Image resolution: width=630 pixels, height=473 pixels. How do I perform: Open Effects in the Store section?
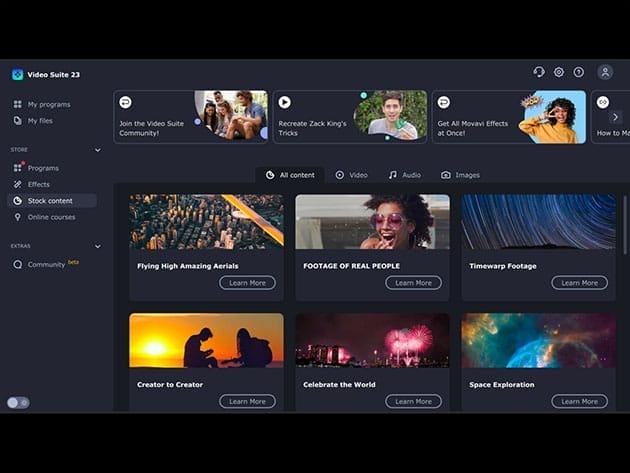(39, 184)
